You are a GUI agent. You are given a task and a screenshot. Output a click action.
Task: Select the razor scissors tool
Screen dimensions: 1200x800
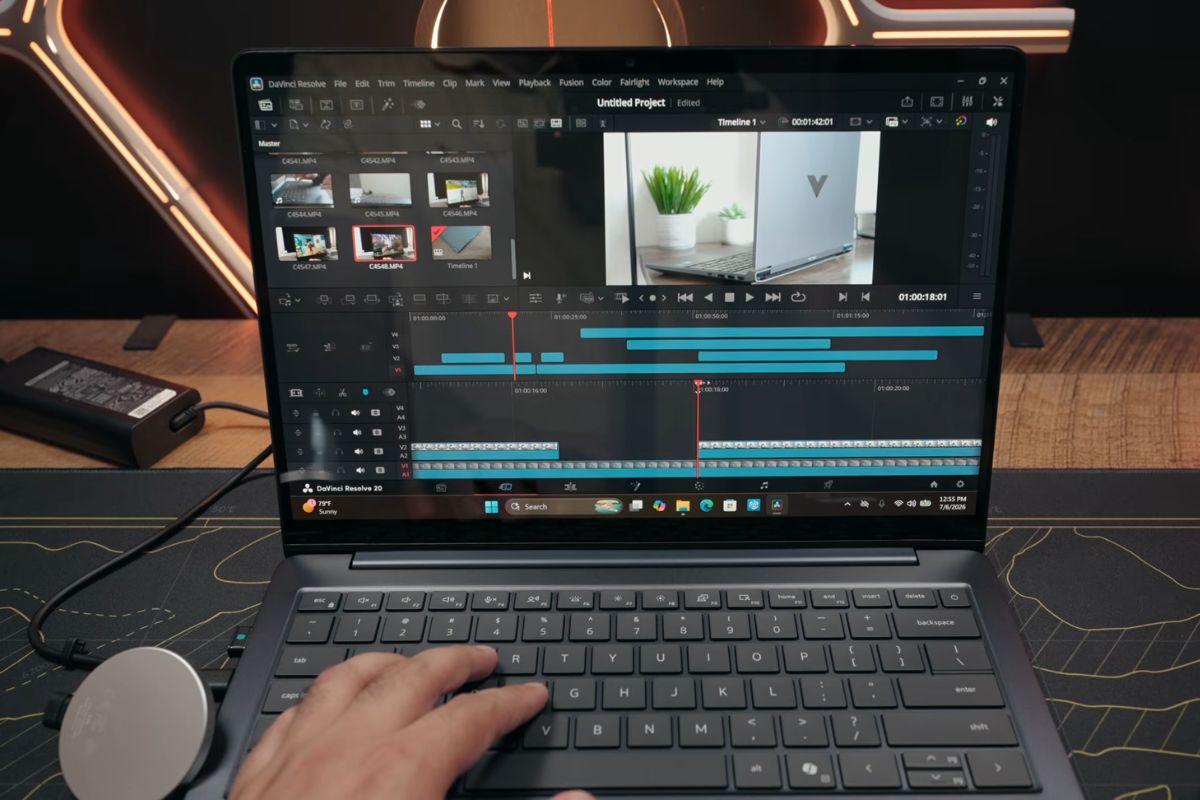tap(342, 393)
